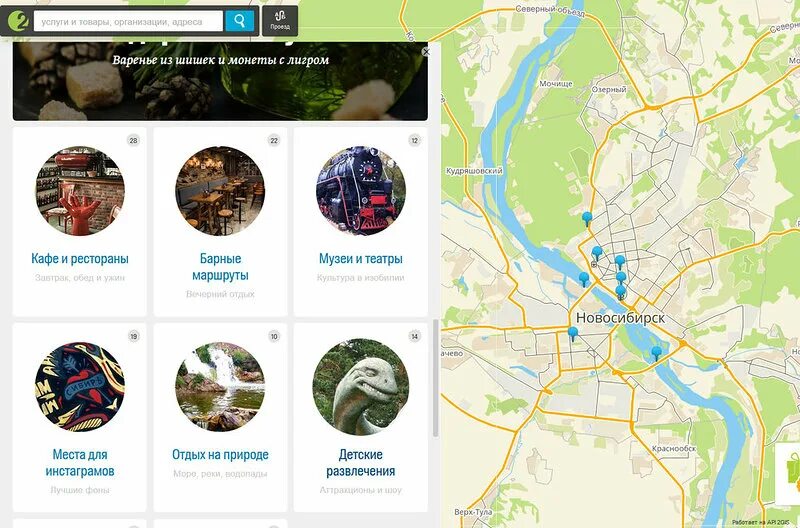Click the waterfall nature thumbnail

(x=220, y=387)
